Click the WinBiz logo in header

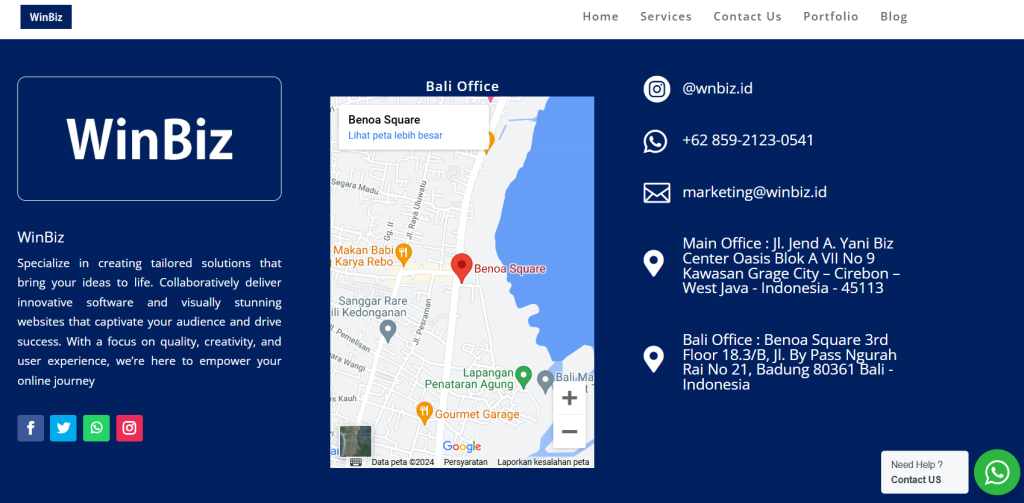click(x=46, y=17)
